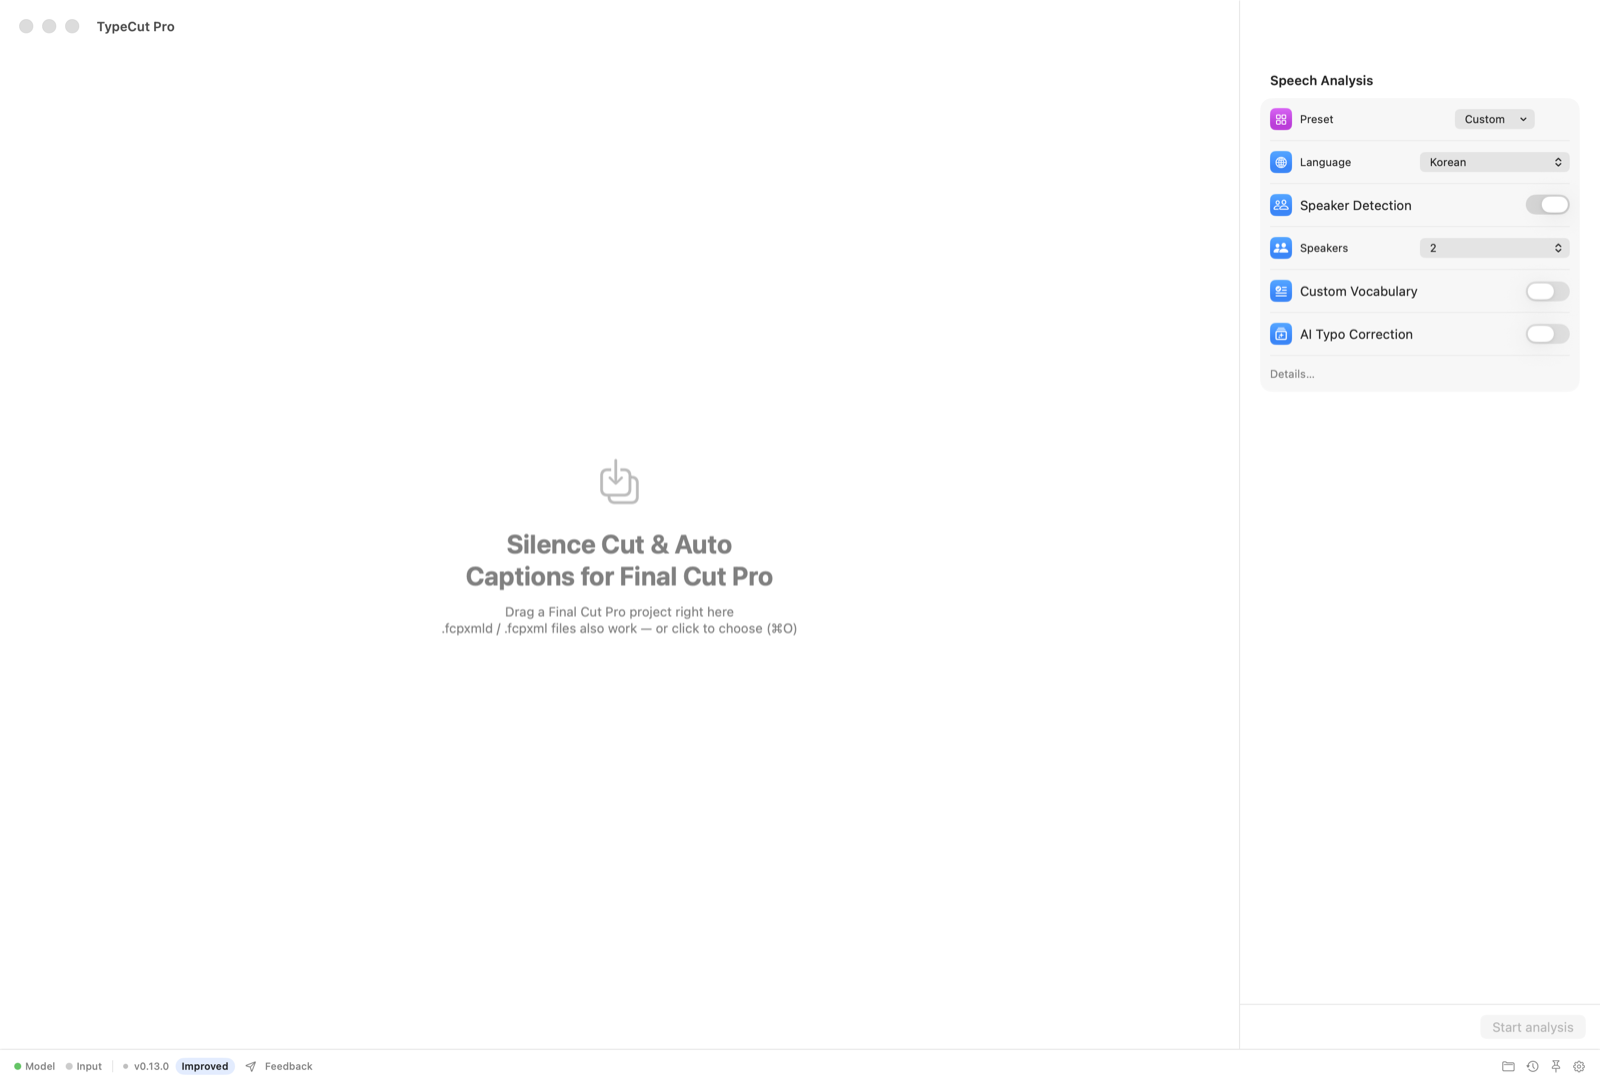
Task: Open the Language dropdown set to Korean
Action: 1494,162
